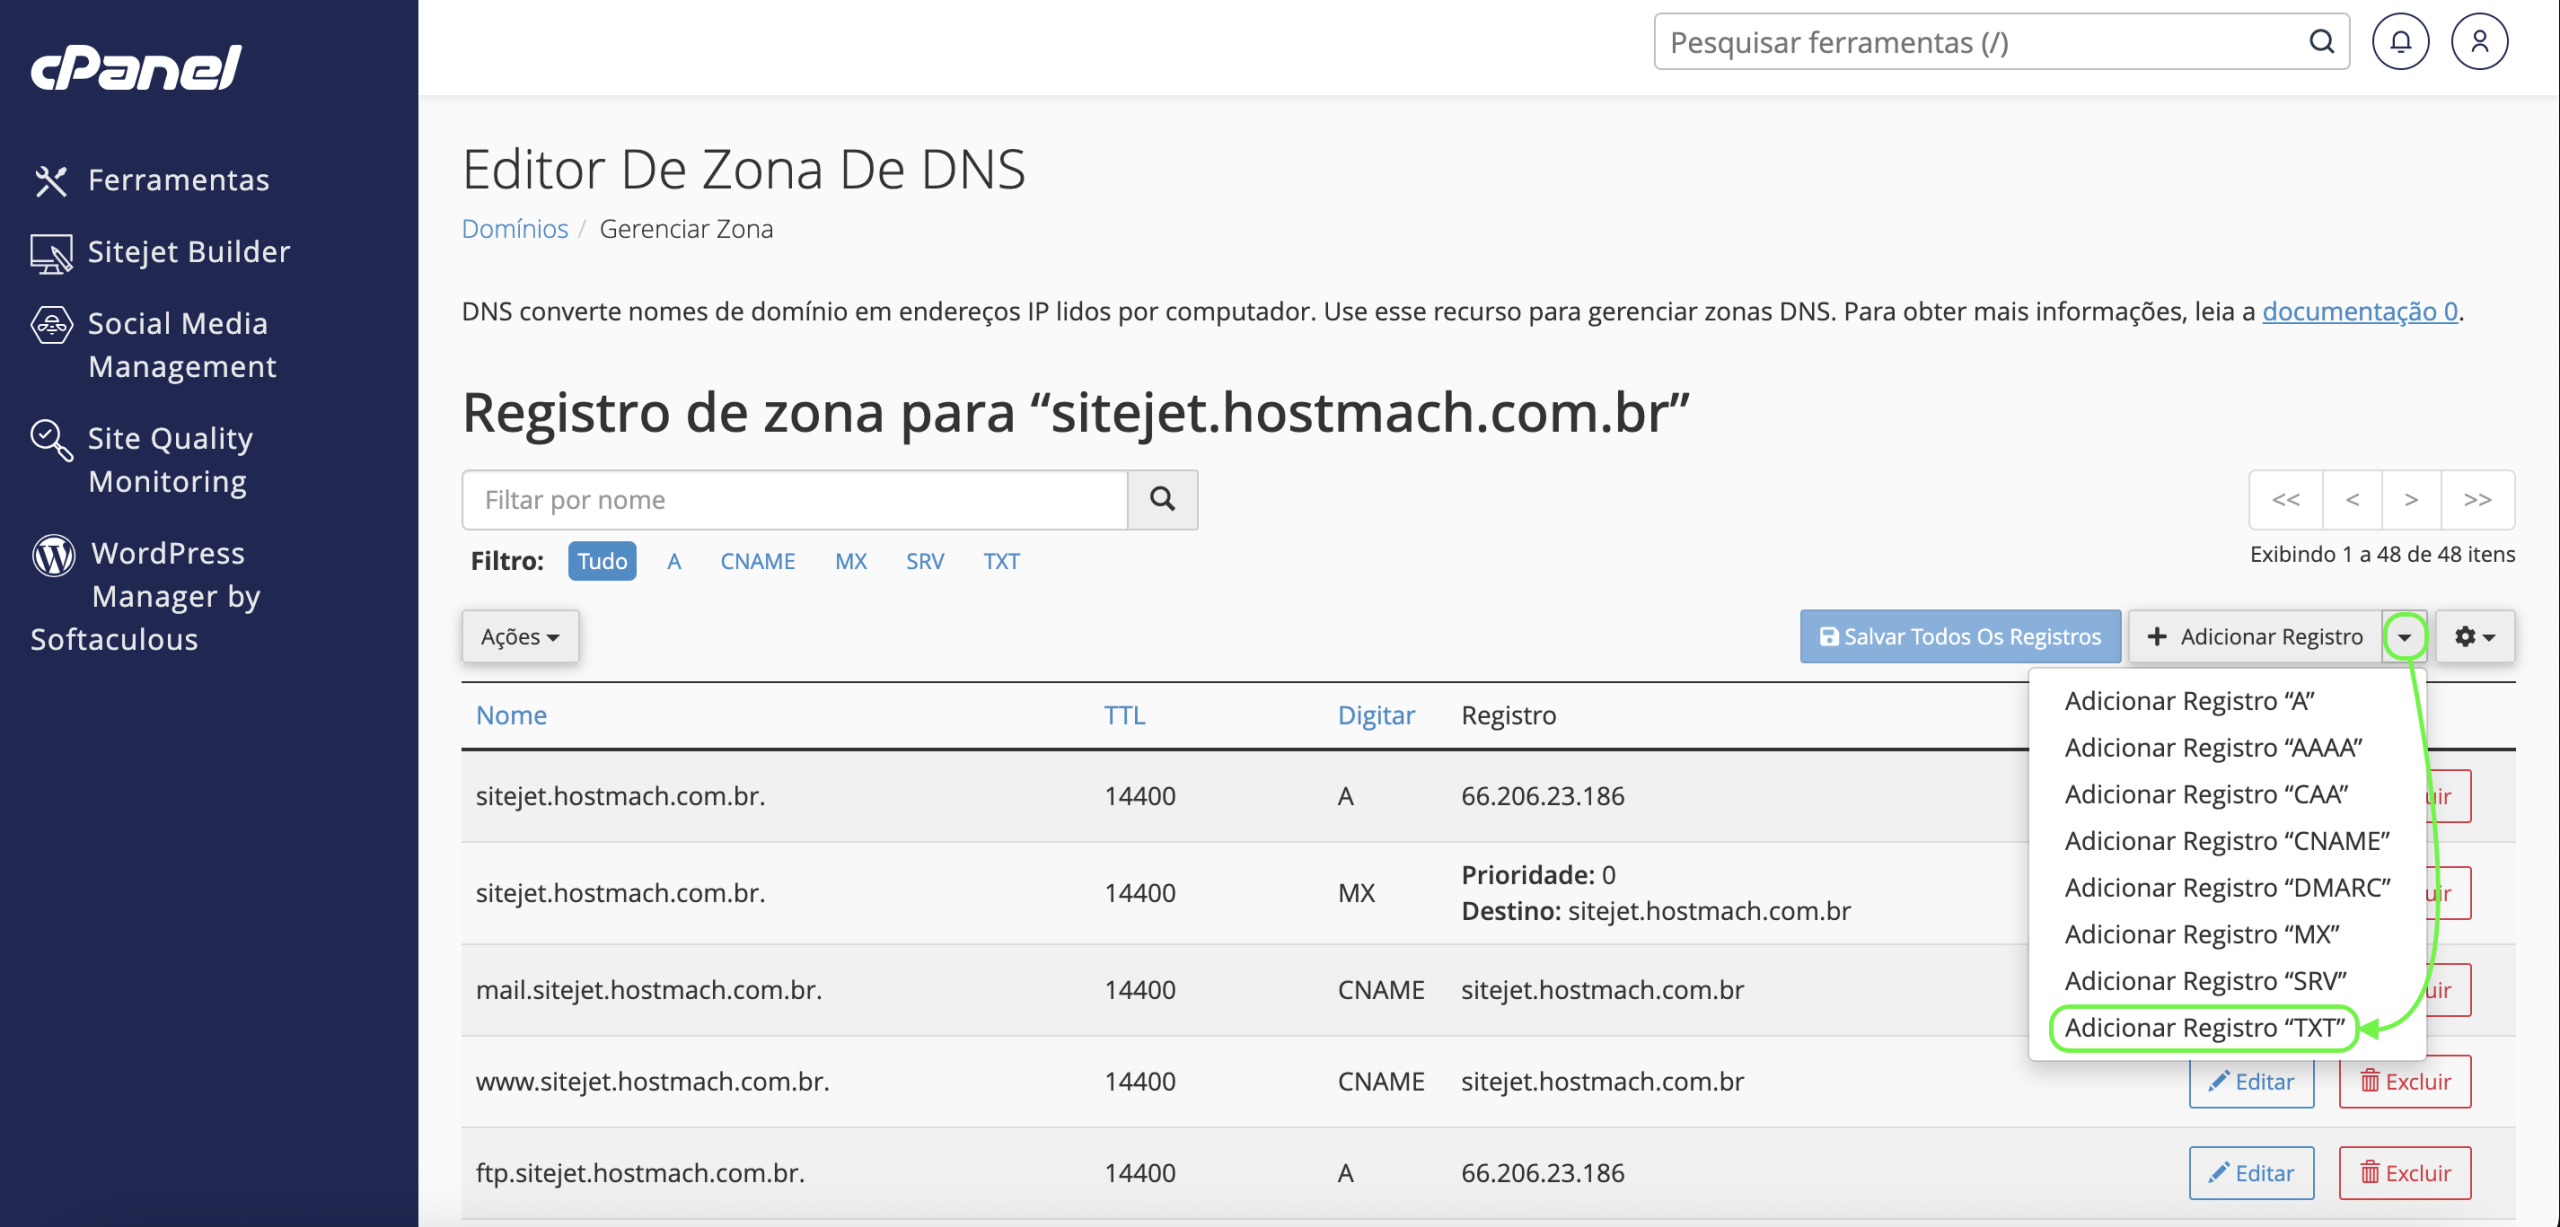Click the mail.sitejet.hostmach.com.br. name cell

pos(648,990)
